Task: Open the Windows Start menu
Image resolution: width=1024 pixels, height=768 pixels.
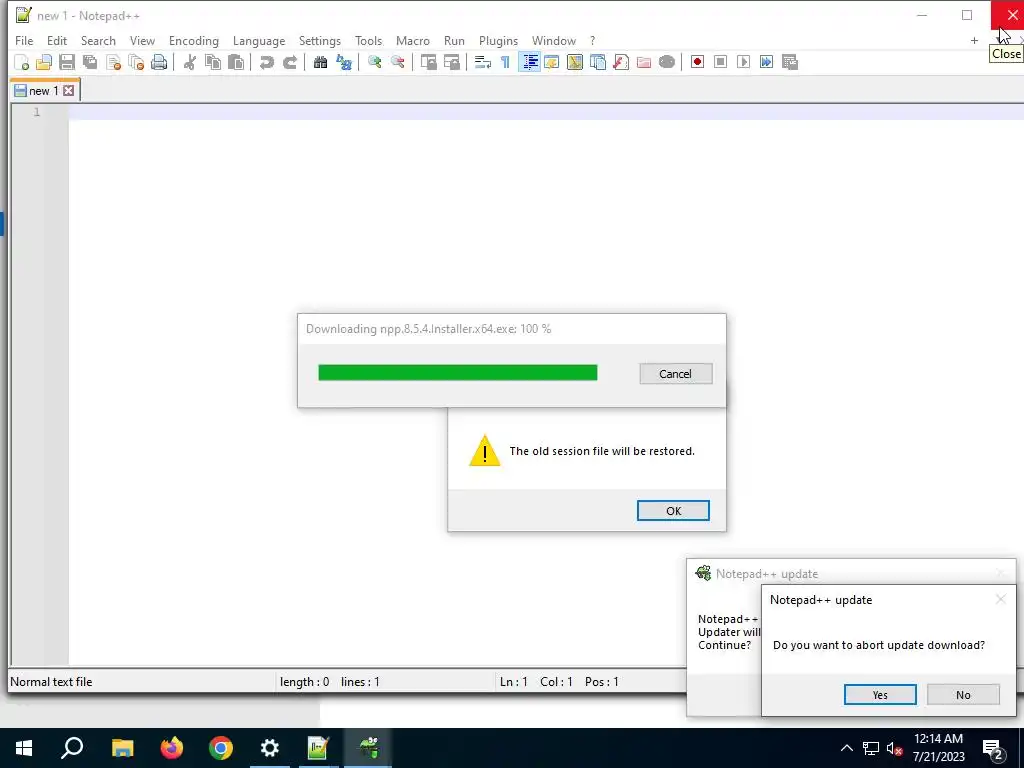Action: click(x=24, y=748)
